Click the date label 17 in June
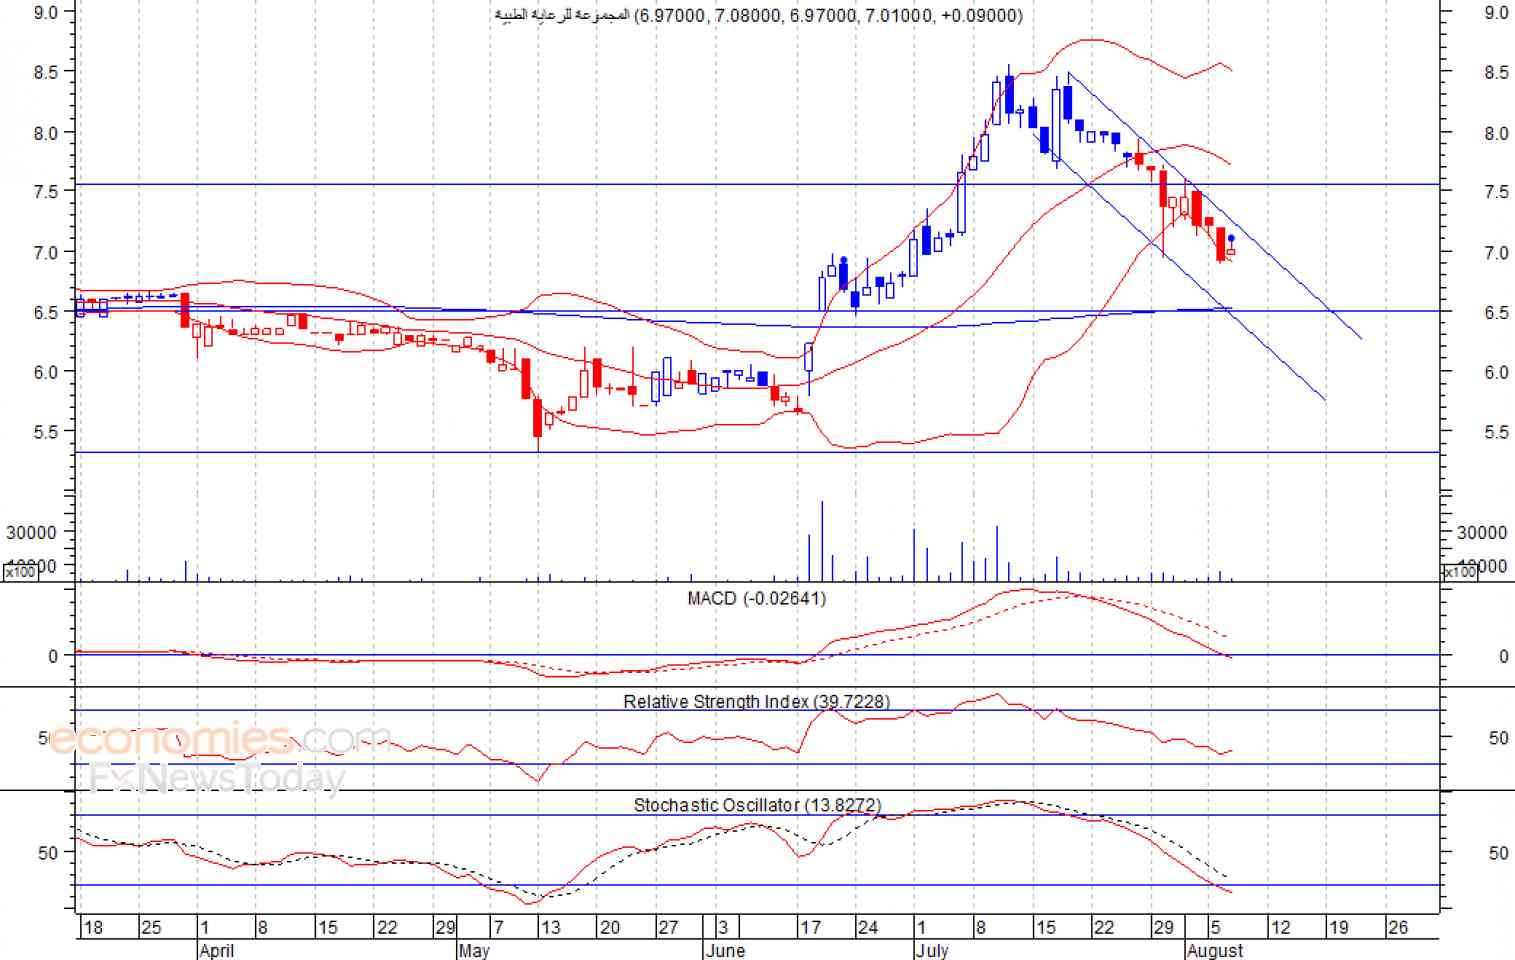Image resolution: width=1515 pixels, height=960 pixels. (x=810, y=927)
